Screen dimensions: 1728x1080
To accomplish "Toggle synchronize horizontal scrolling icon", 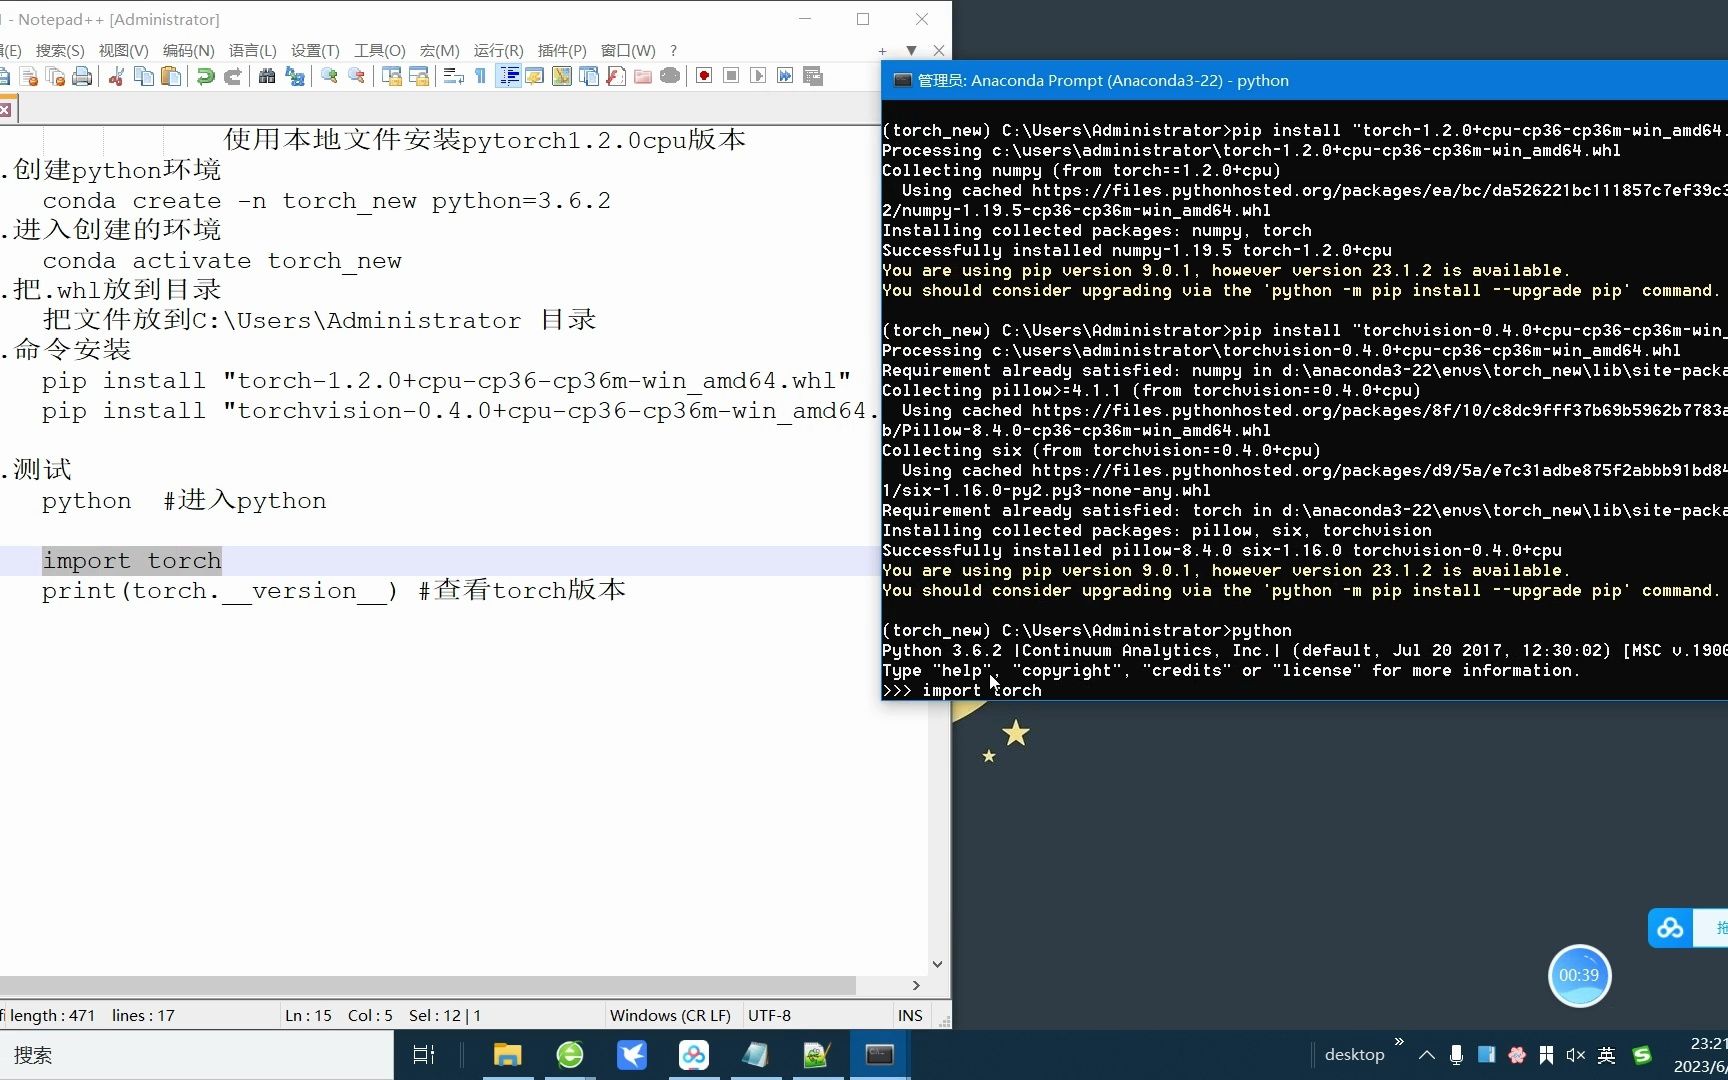I will click(419, 76).
